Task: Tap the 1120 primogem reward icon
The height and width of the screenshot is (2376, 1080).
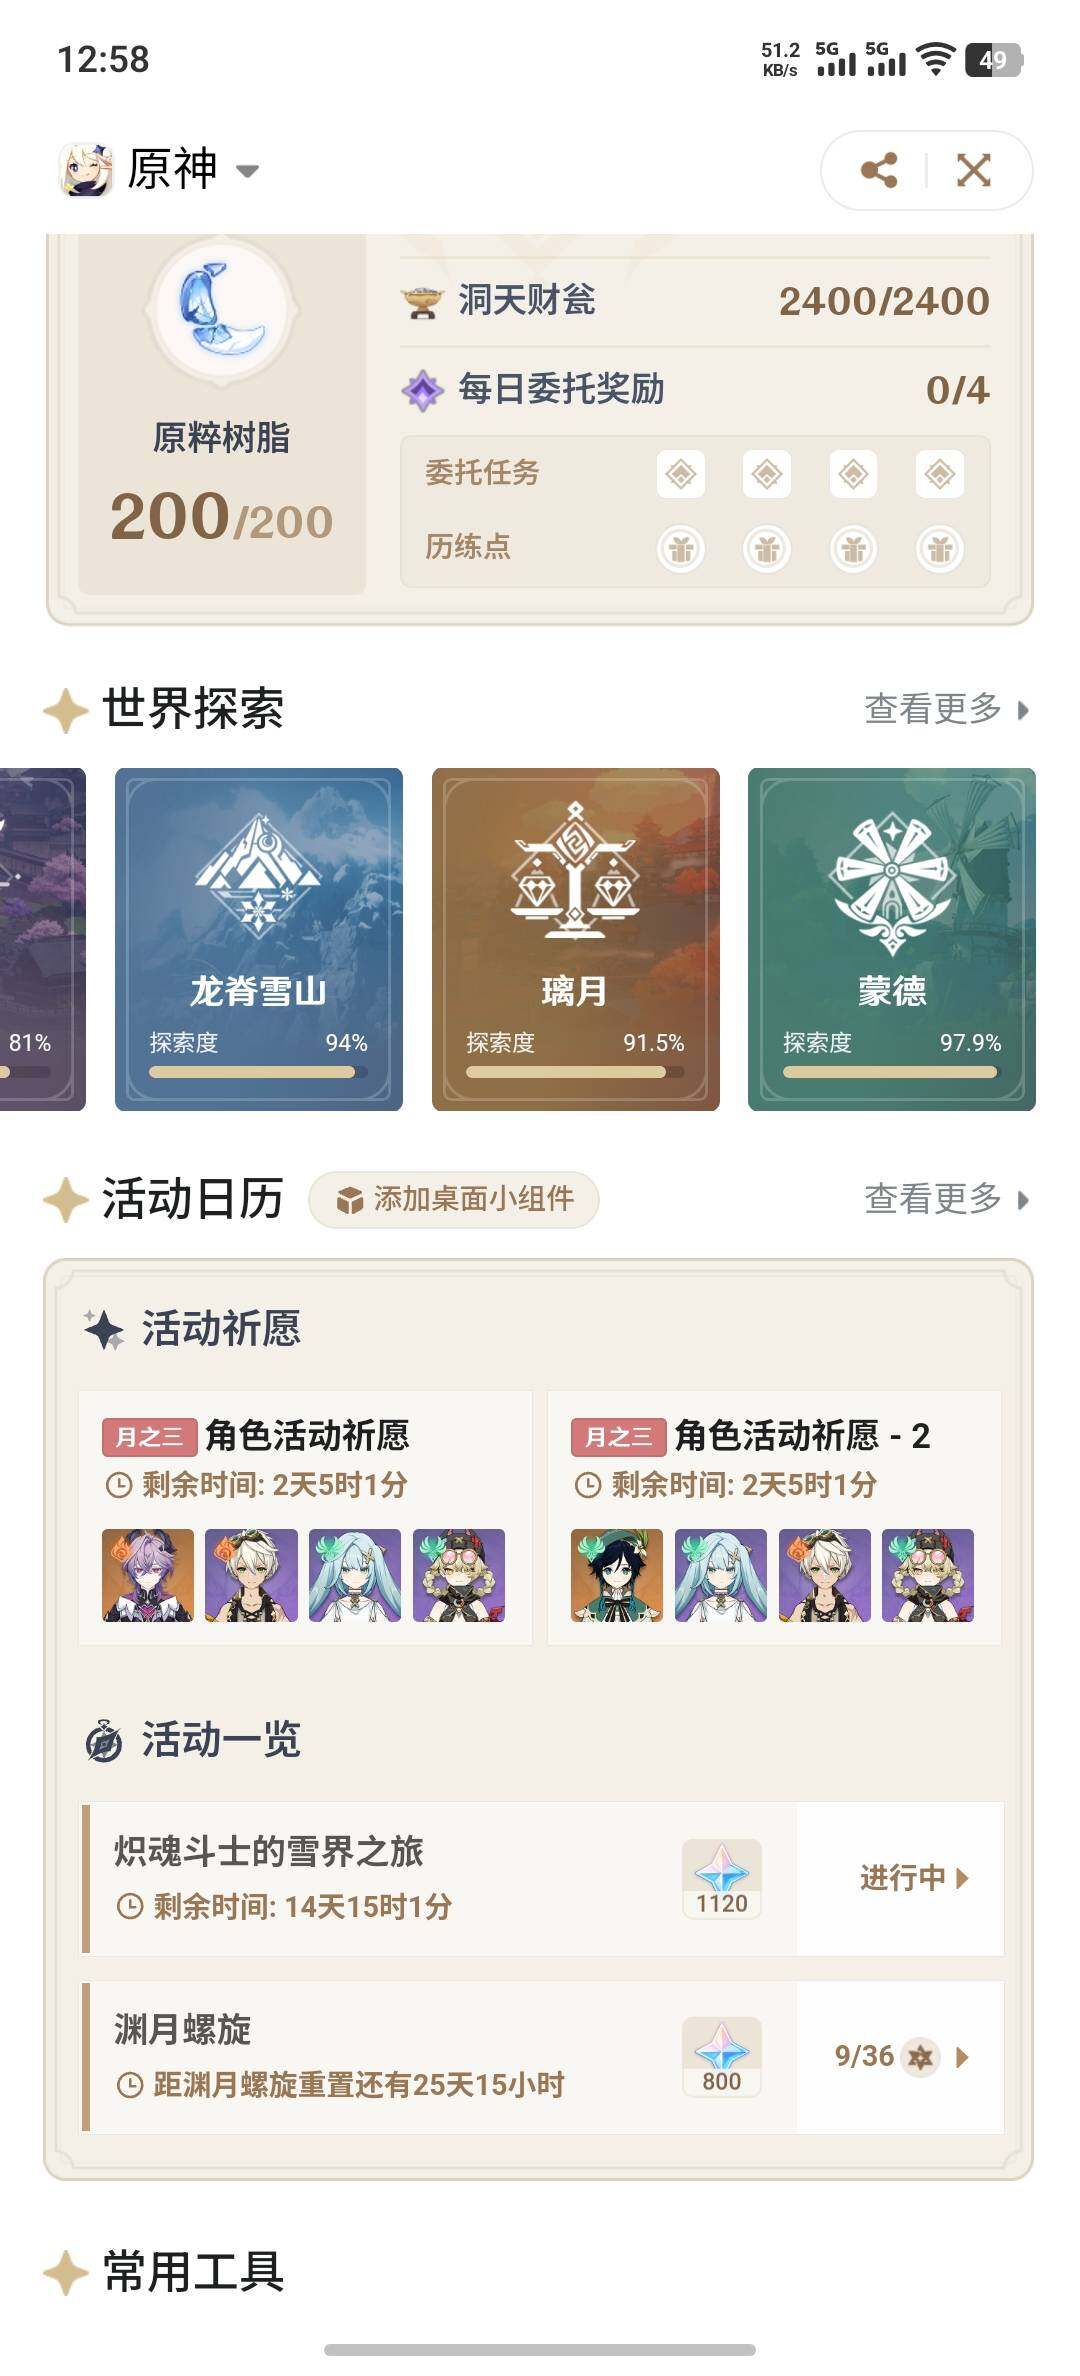Action: 722,1878
